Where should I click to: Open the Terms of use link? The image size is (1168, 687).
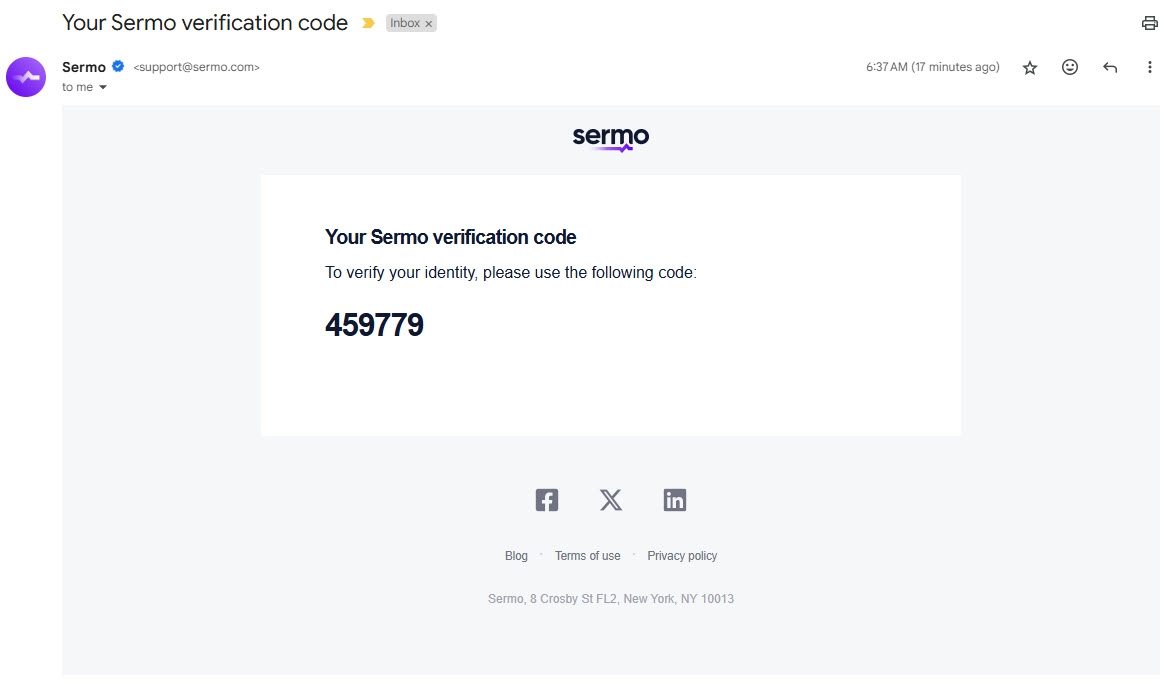click(x=587, y=556)
